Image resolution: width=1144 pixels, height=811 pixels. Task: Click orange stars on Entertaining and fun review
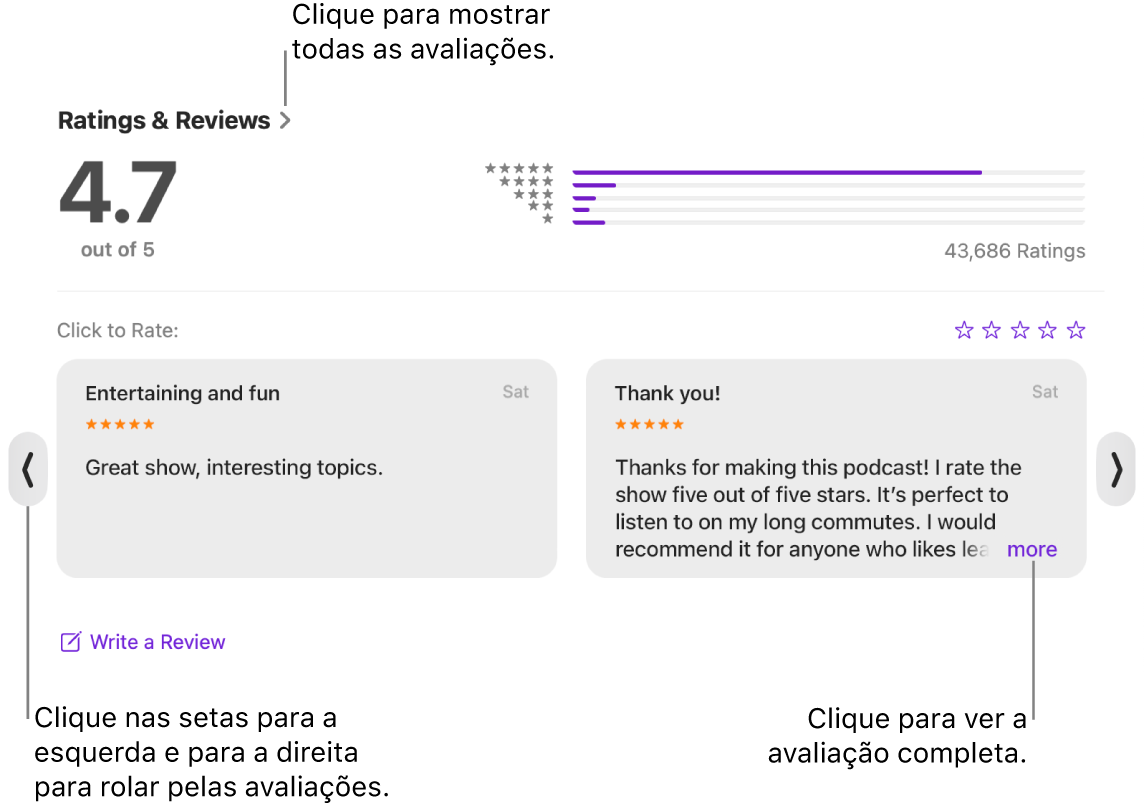pyautogui.click(x=120, y=424)
